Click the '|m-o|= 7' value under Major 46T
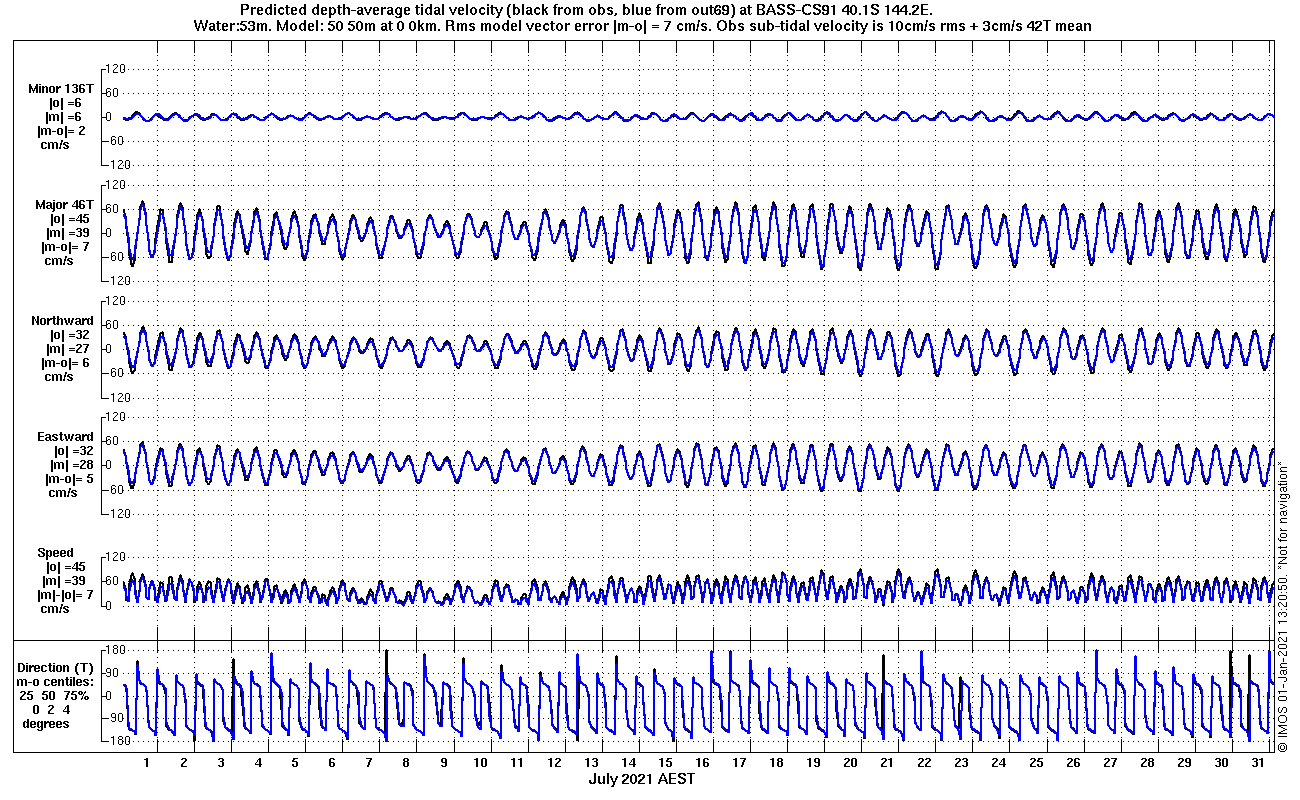Screen dimensions: 1300x800 point(66,247)
